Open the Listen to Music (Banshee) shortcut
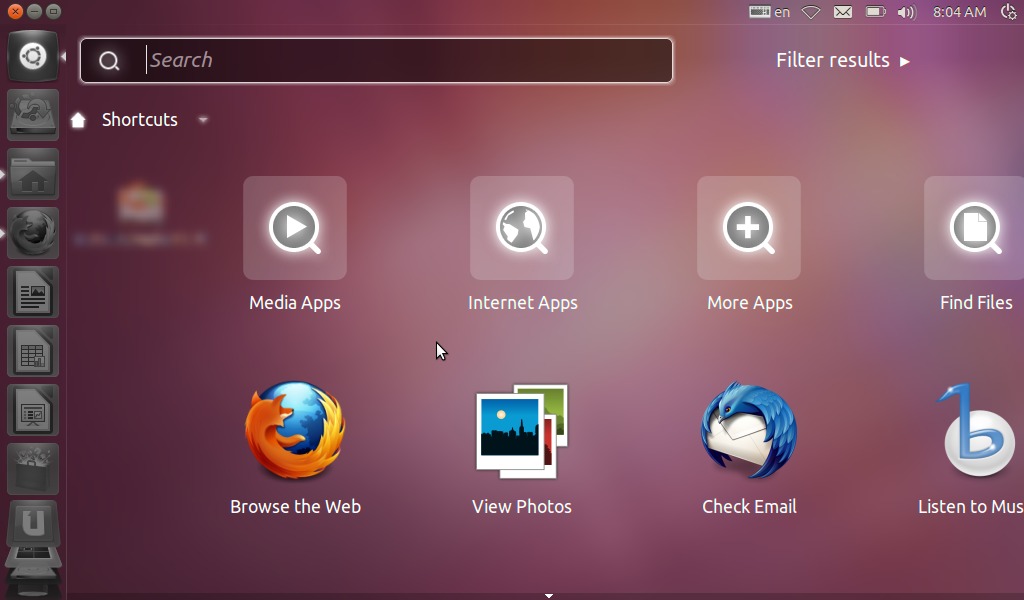 point(971,449)
